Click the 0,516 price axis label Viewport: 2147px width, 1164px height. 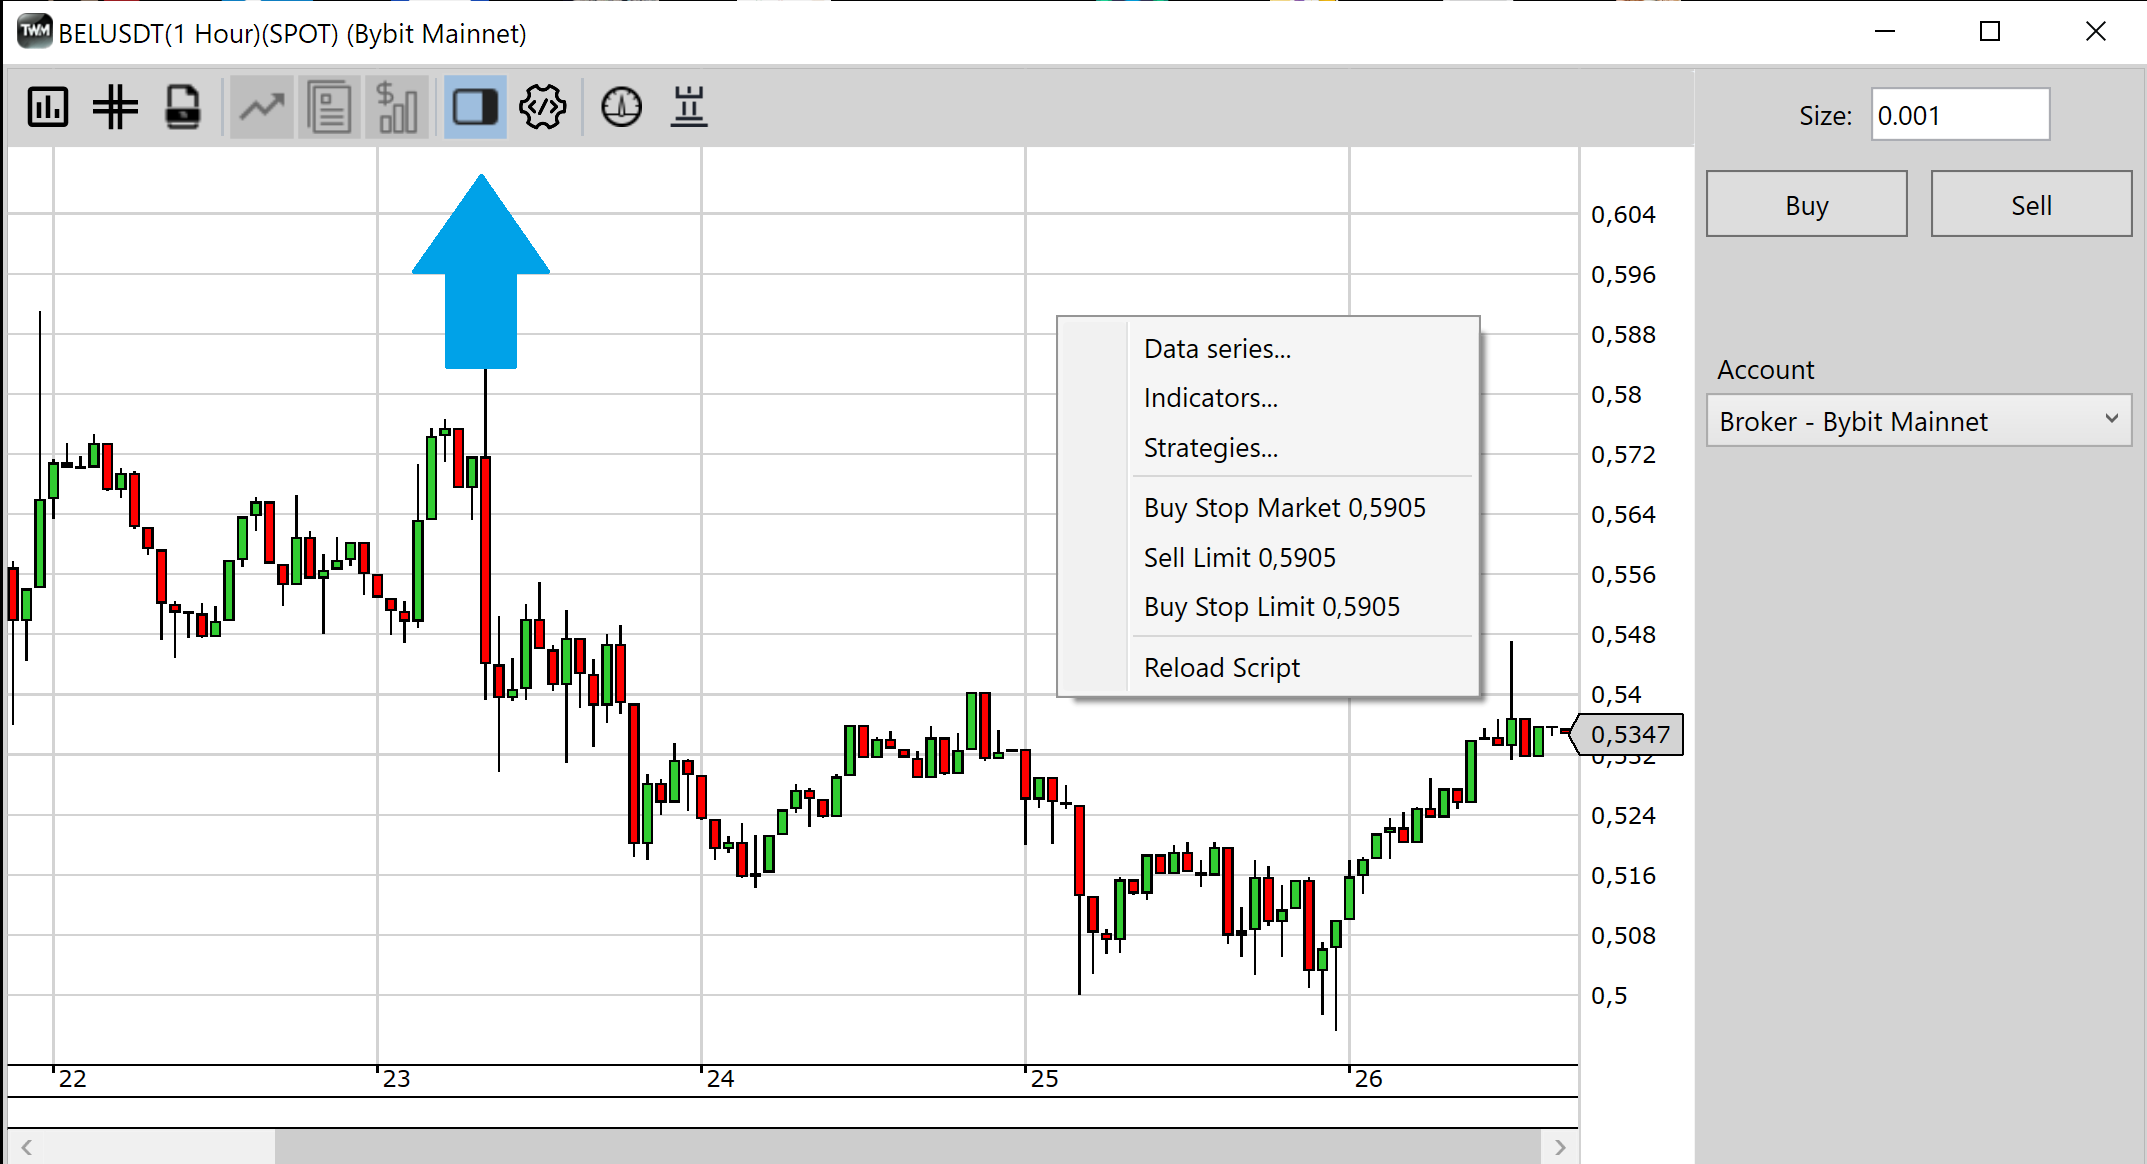1623,876
